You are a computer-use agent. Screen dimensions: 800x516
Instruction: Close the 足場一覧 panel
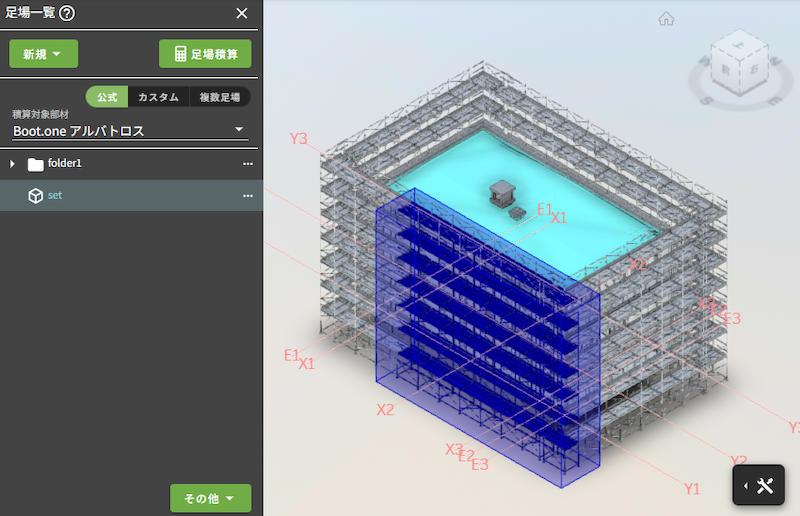point(242,13)
